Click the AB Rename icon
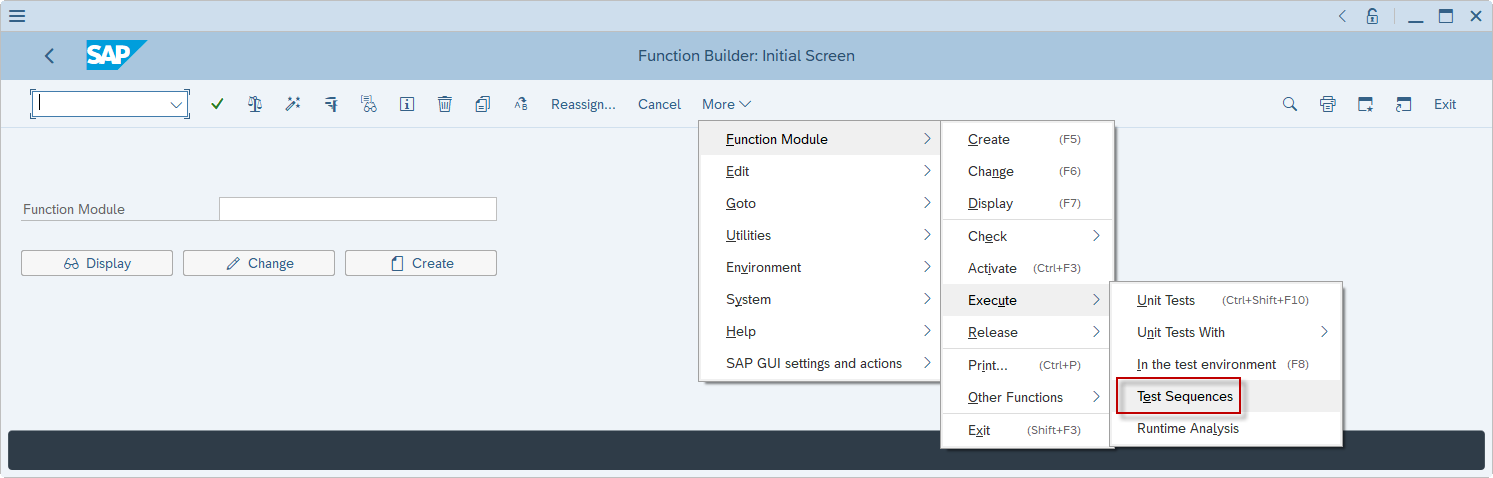 (521, 104)
